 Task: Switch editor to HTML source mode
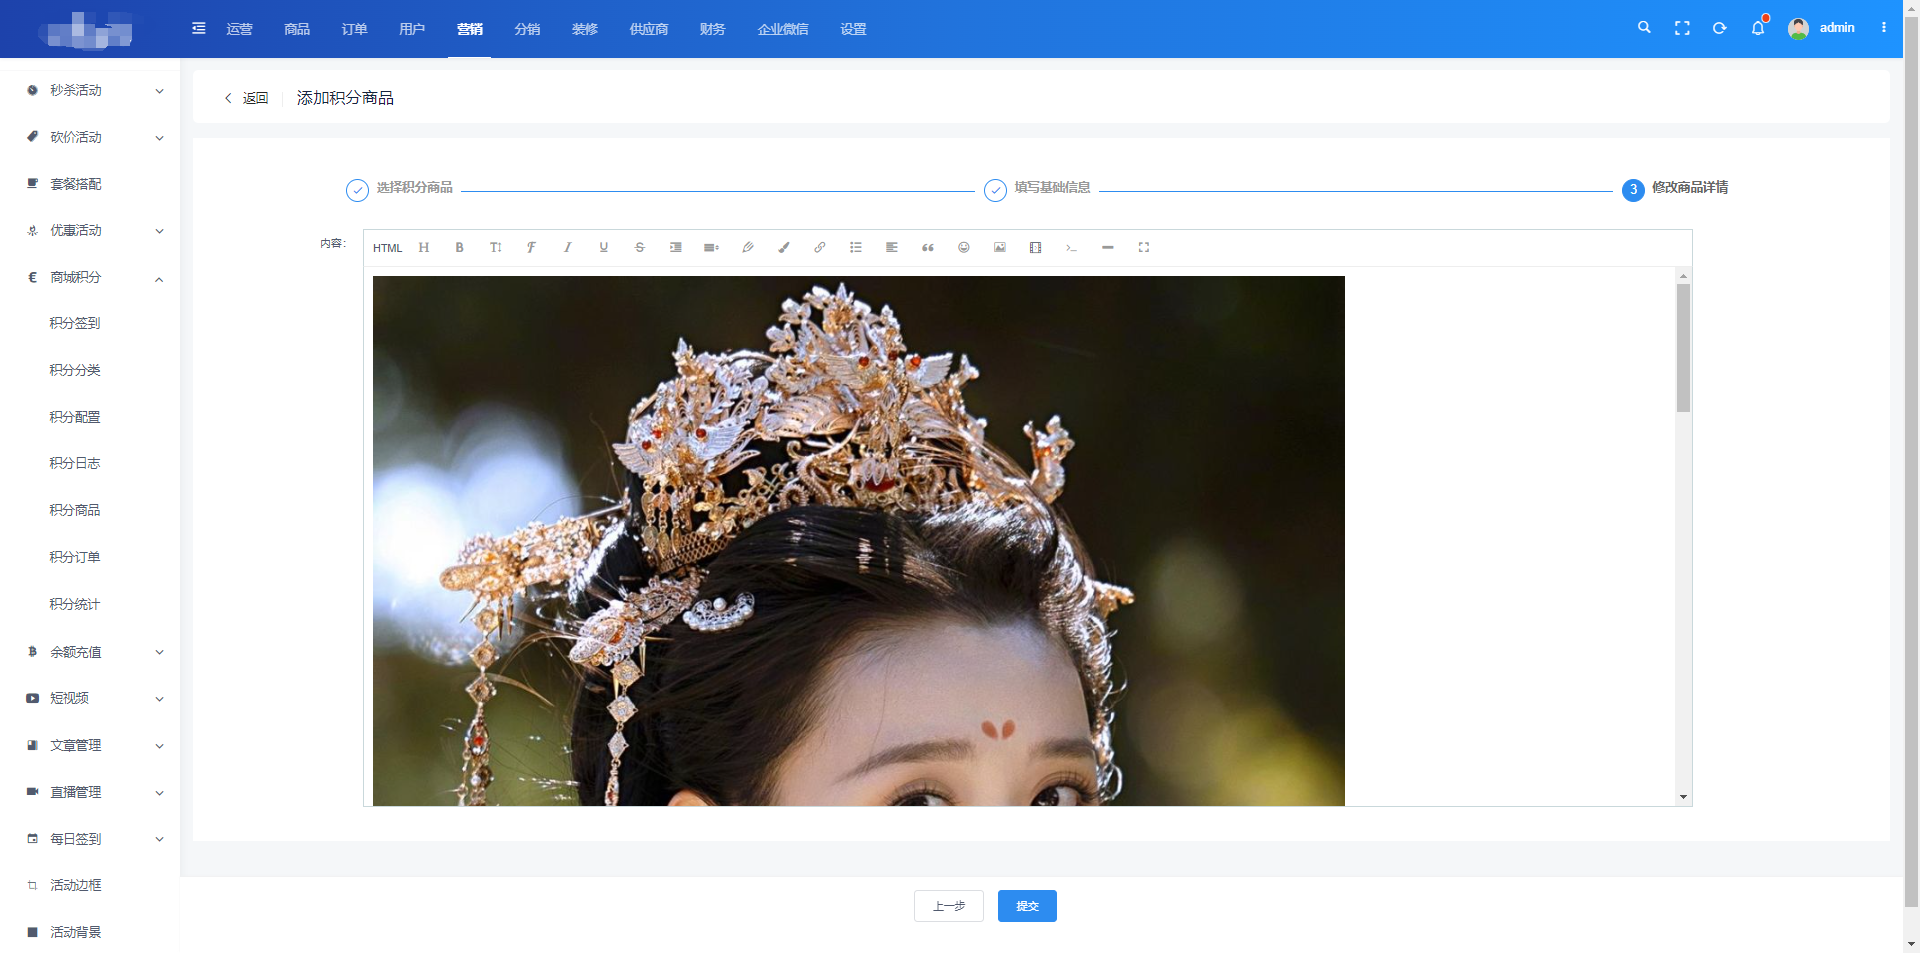387,248
